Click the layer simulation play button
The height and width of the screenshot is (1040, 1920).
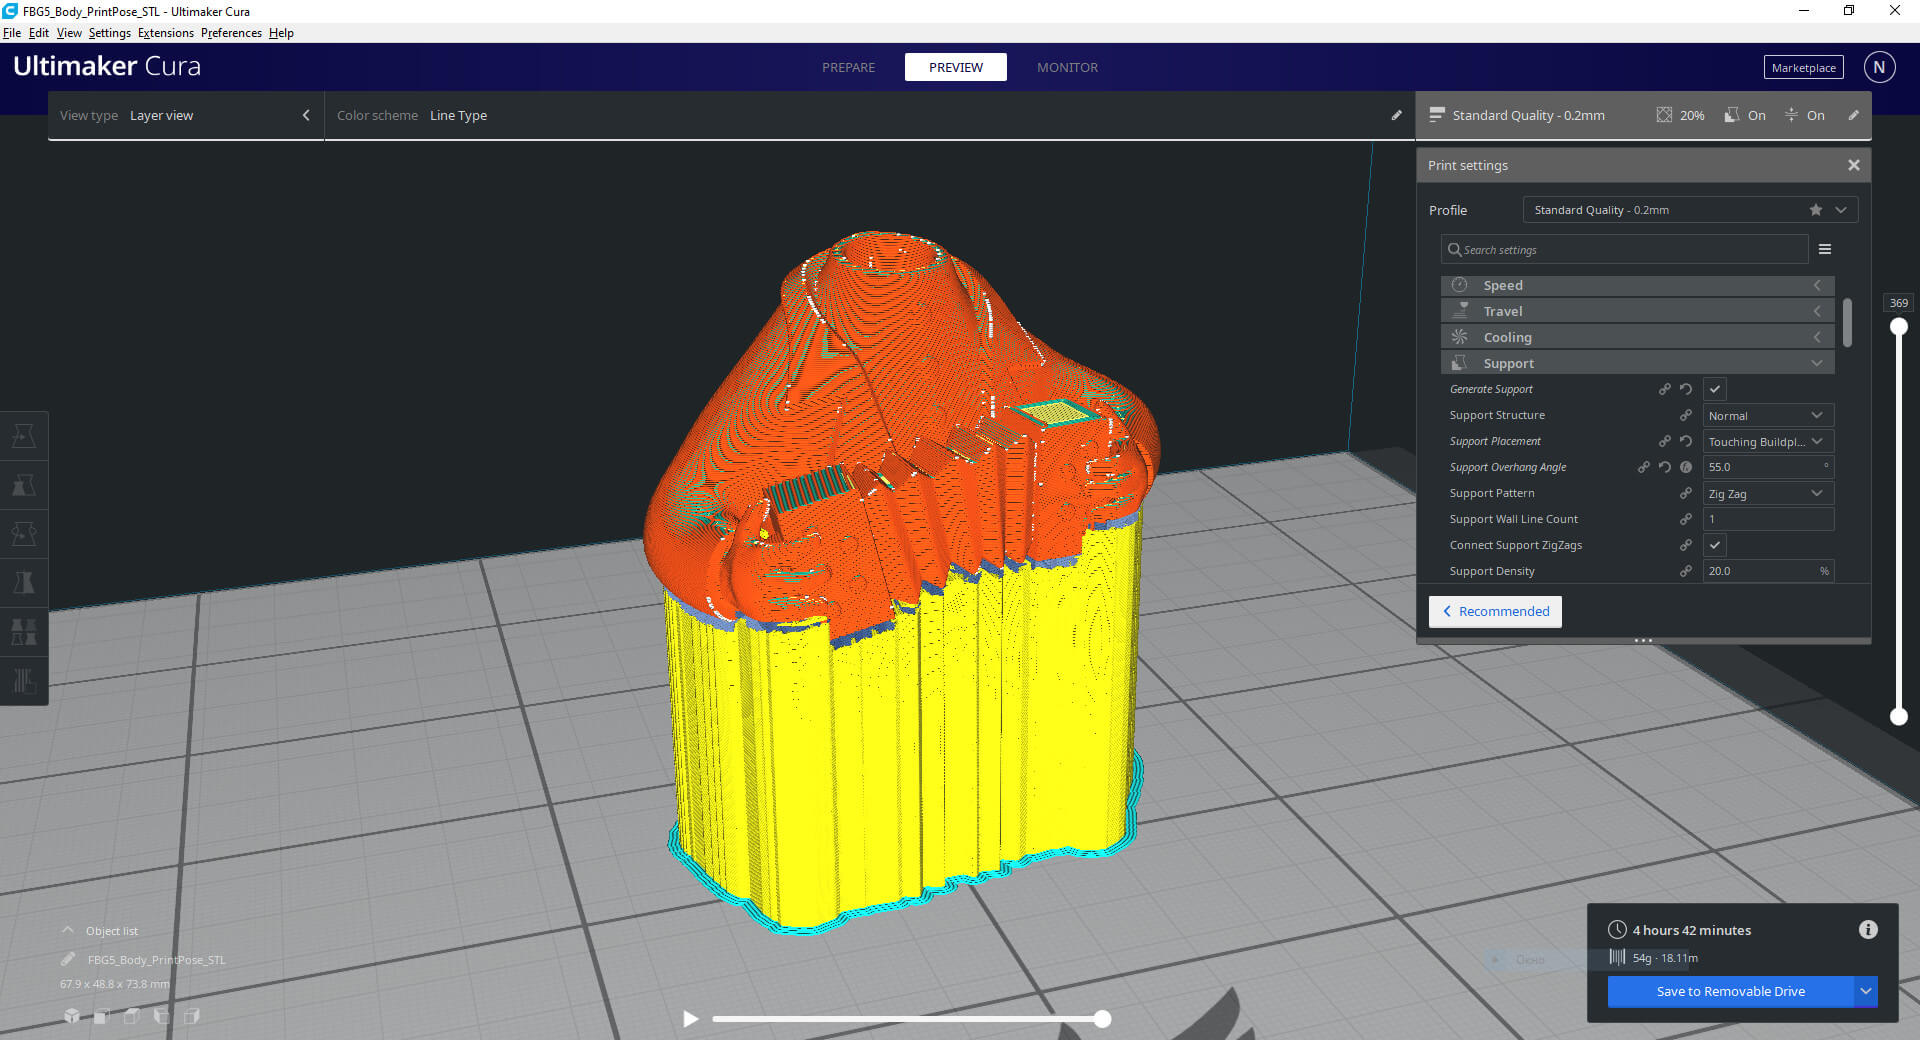(x=690, y=1019)
